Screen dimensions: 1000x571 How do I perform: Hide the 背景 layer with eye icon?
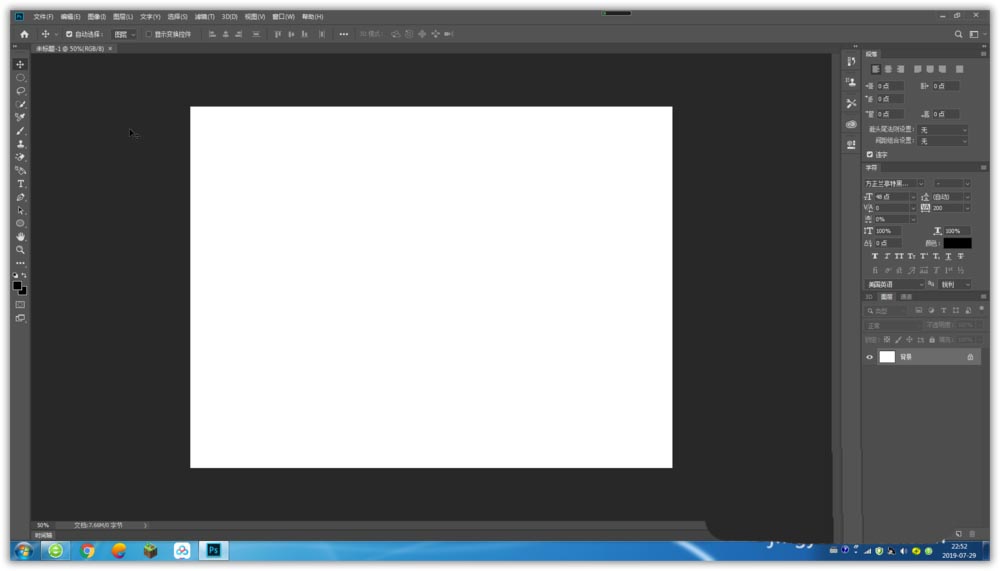click(x=869, y=357)
